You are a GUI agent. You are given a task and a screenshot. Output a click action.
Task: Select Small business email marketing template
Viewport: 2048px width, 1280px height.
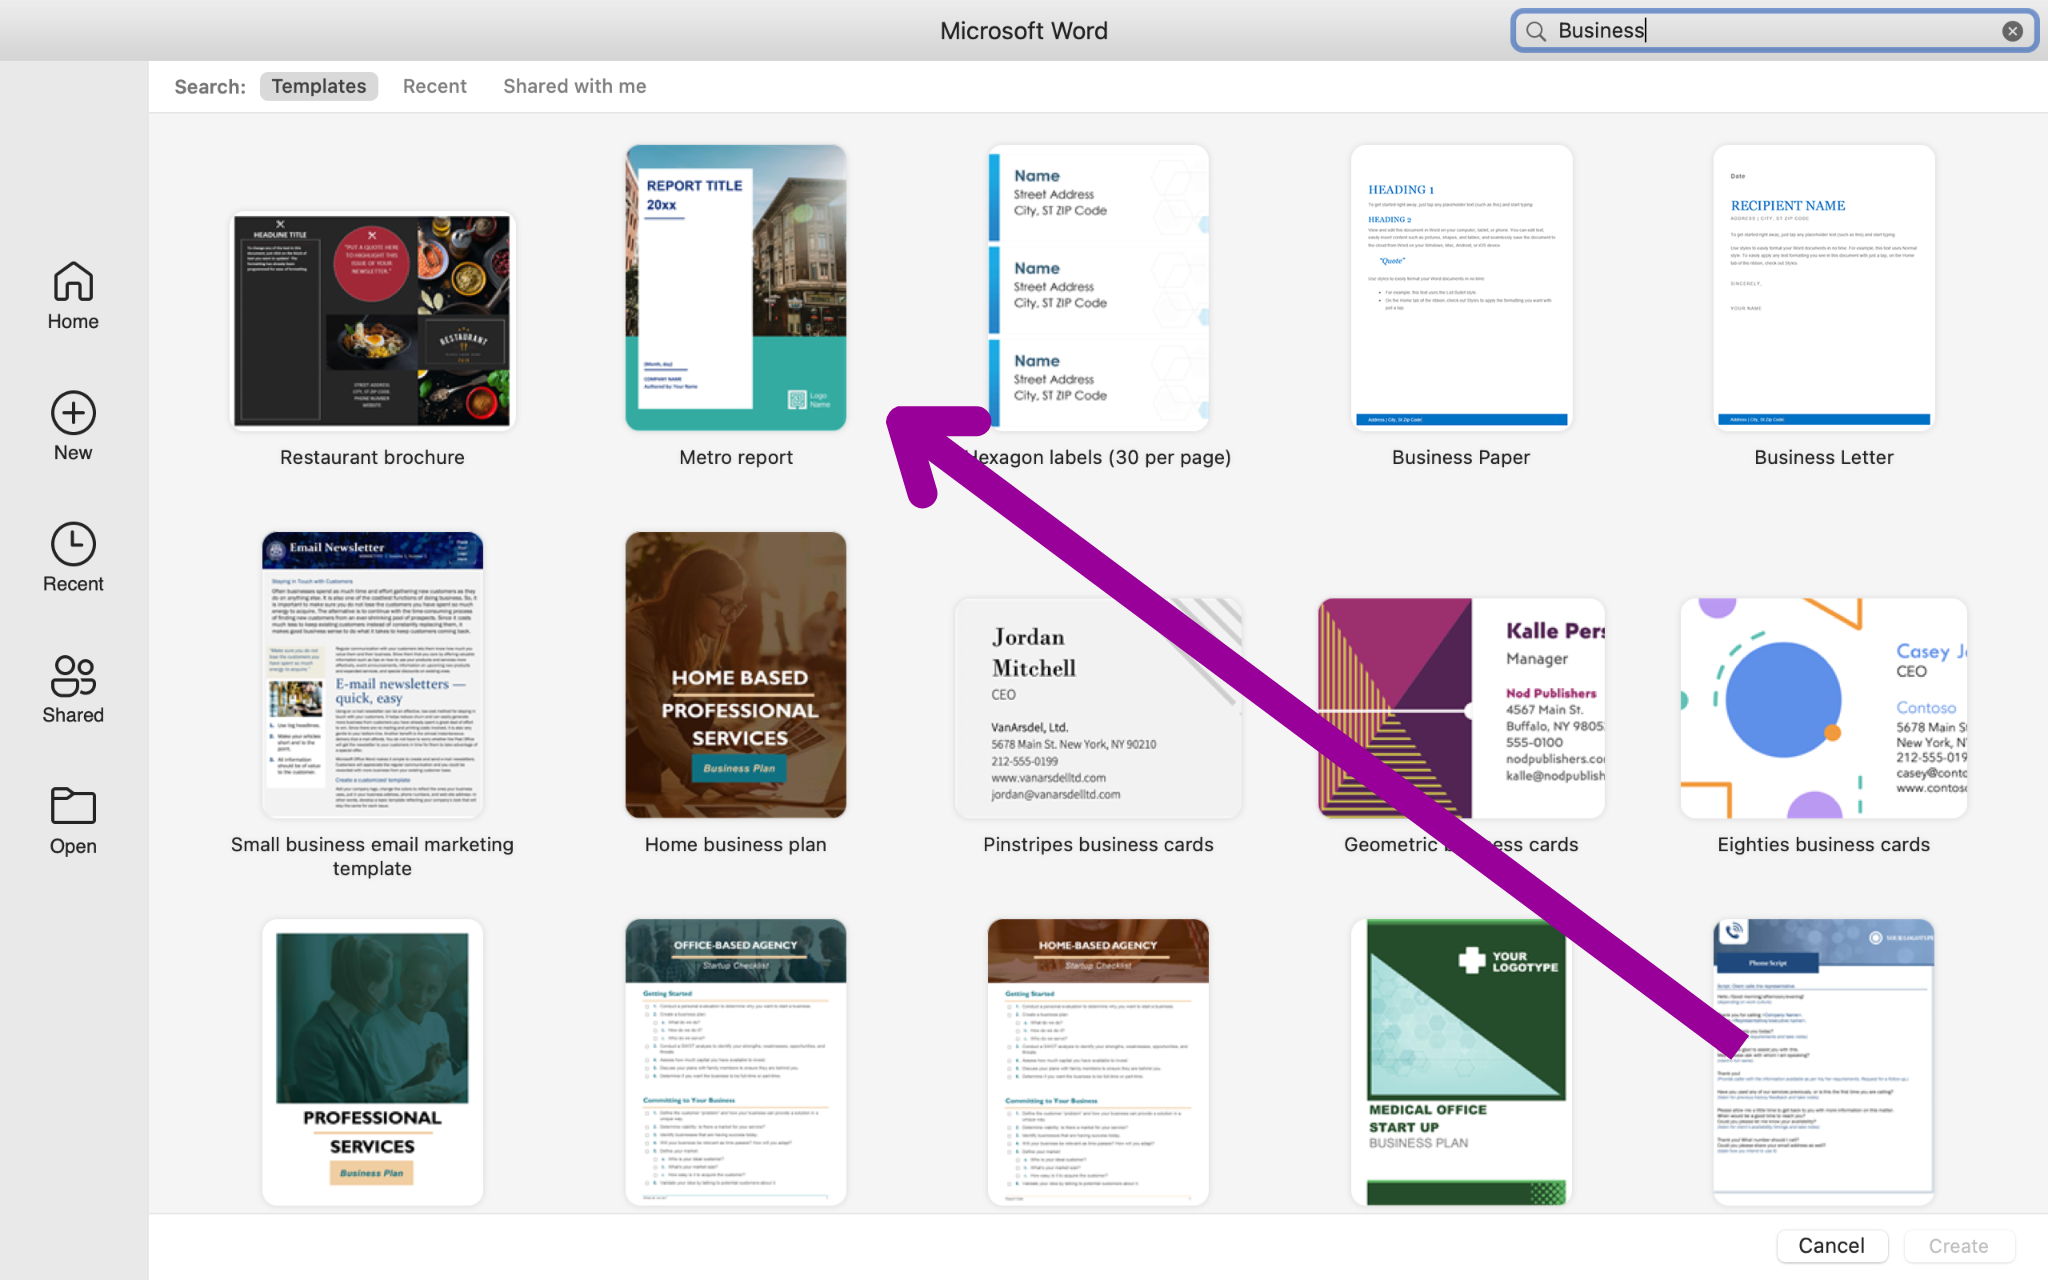tap(372, 675)
